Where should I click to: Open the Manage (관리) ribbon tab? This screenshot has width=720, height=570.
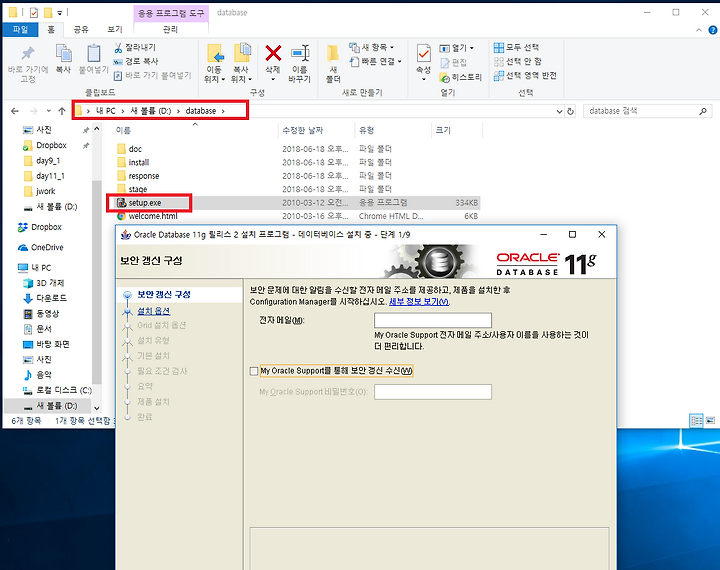point(170,29)
